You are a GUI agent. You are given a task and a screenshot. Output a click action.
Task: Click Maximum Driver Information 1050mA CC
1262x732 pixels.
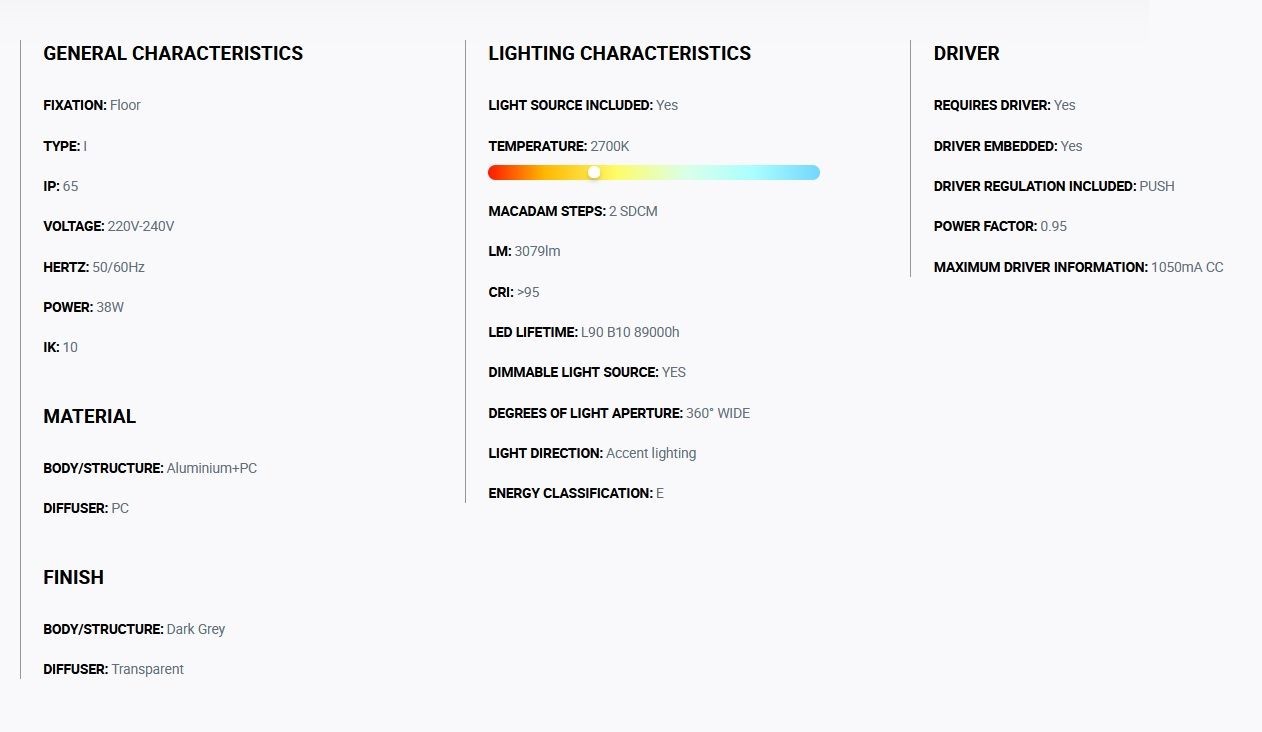[x=1078, y=267]
